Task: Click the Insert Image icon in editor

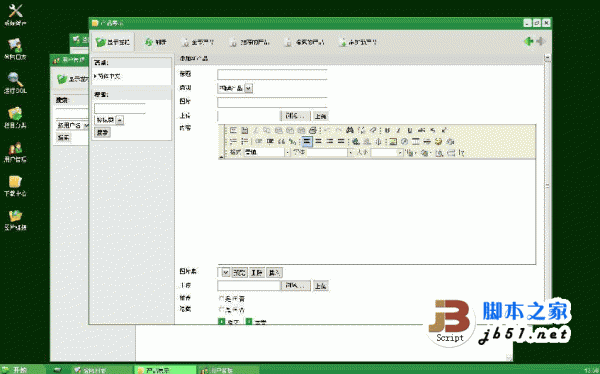Action: (393, 142)
